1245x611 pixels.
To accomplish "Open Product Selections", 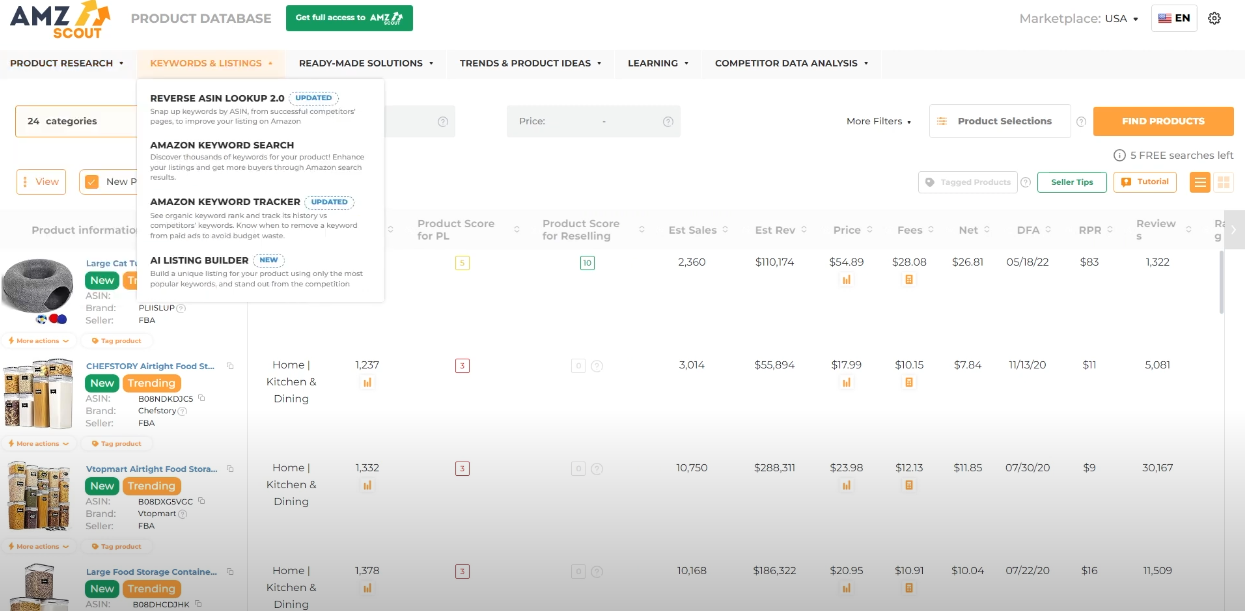I will coord(999,121).
